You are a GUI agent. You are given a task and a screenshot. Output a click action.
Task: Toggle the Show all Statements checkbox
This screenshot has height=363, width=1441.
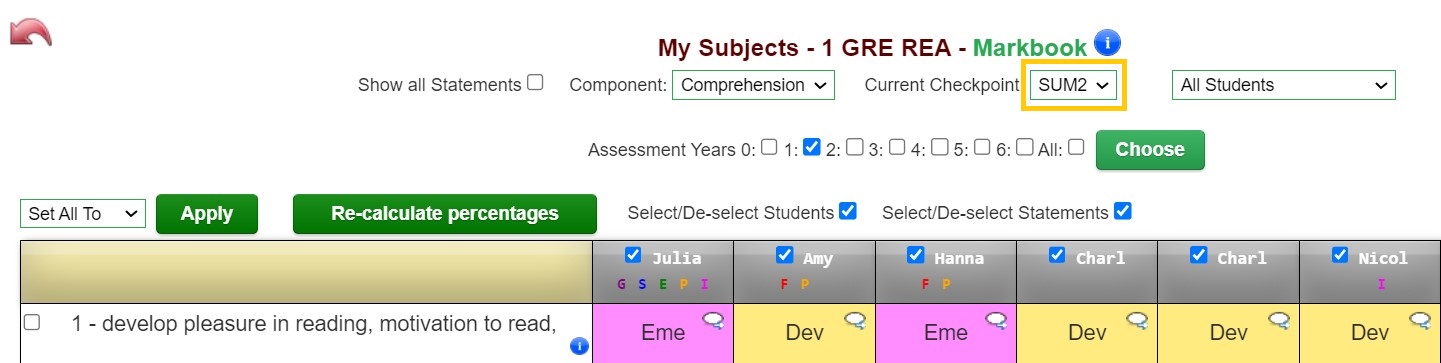pos(535,83)
